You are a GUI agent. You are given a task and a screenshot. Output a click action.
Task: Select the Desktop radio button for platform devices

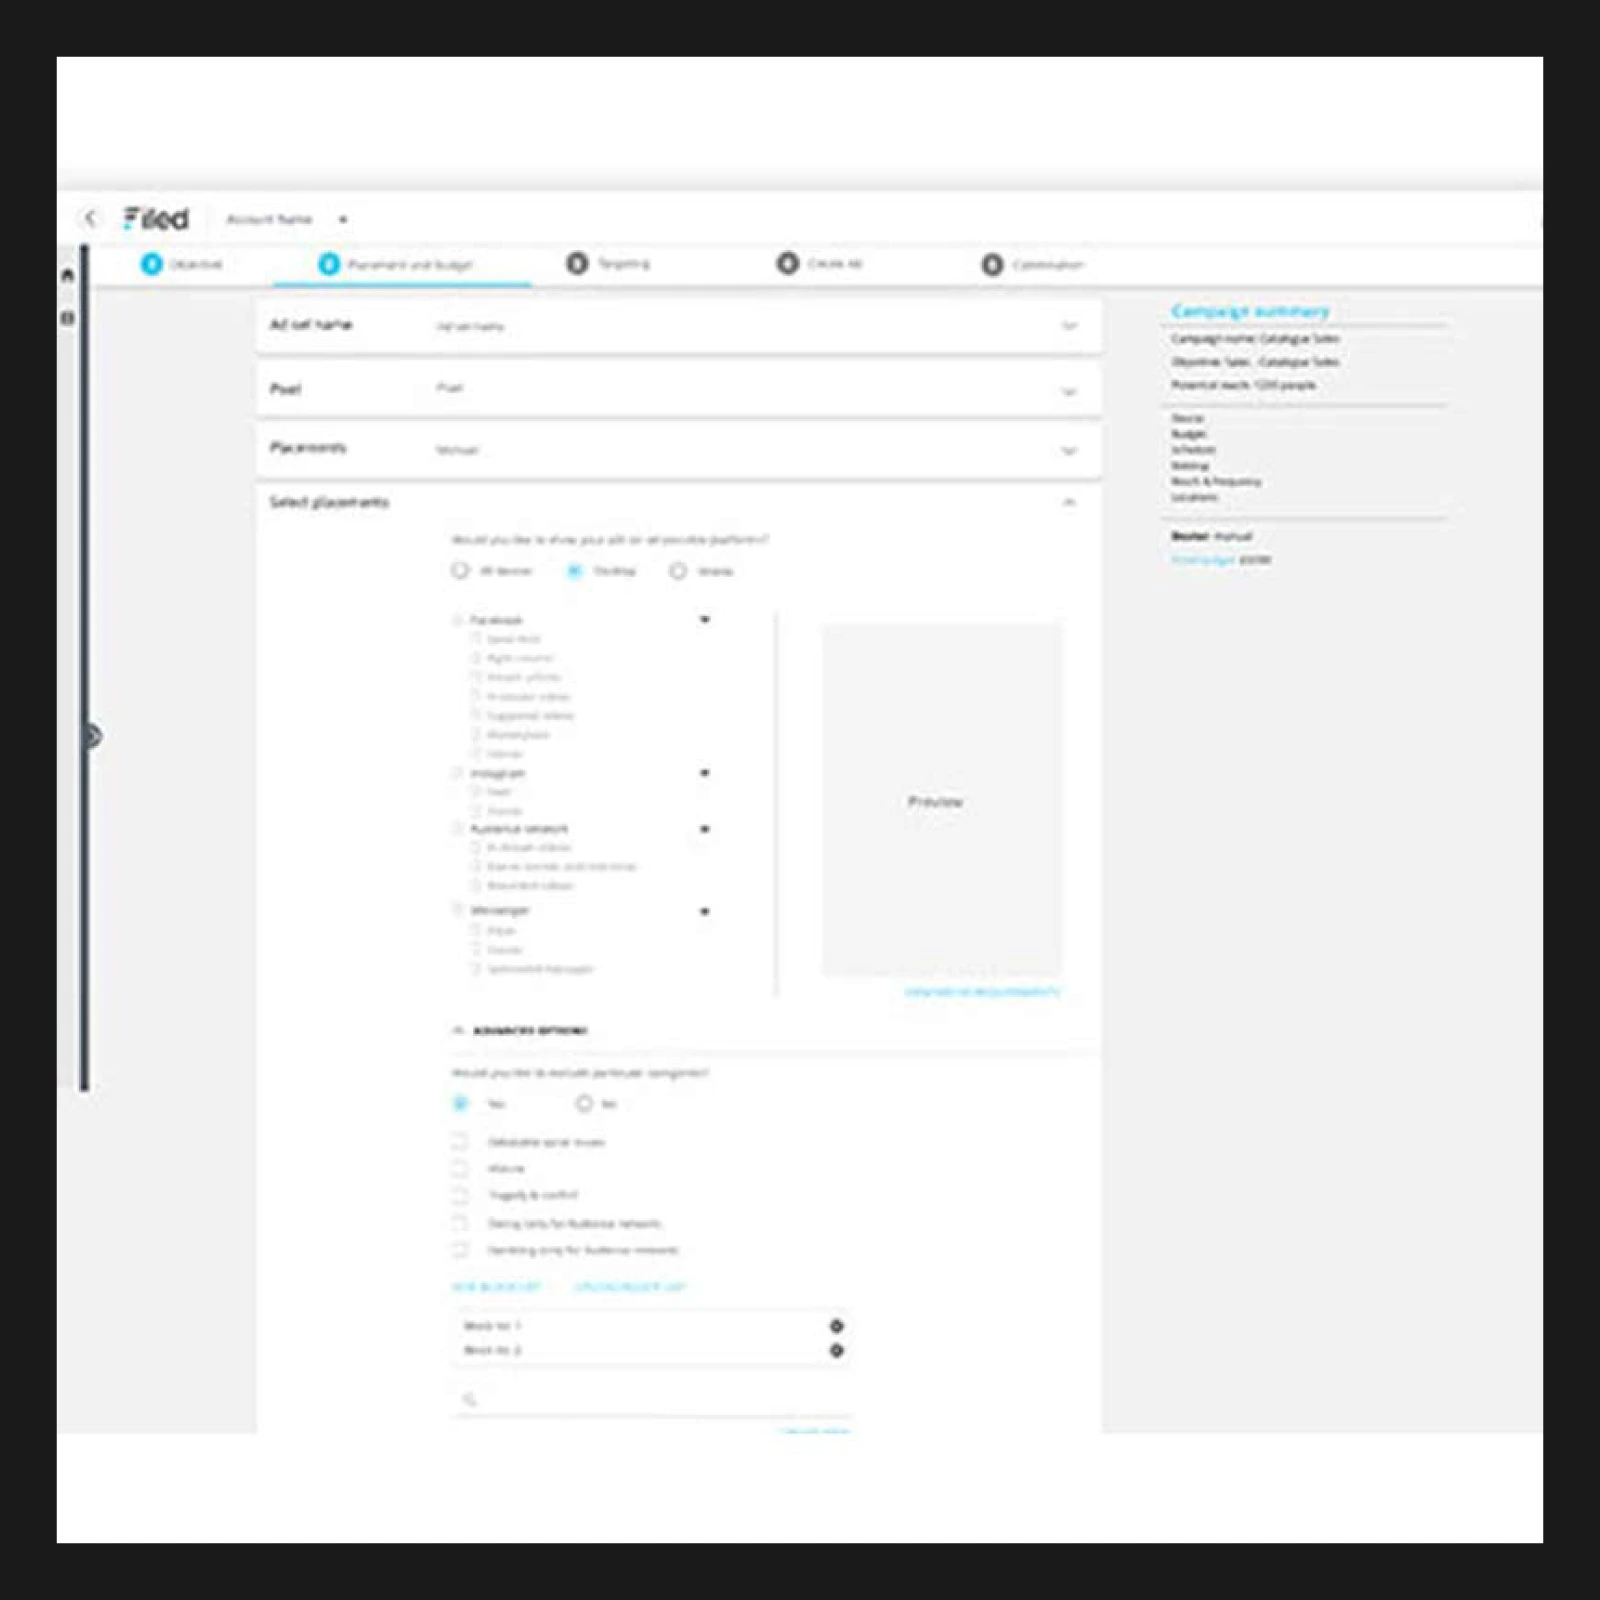[x=573, y=570]
